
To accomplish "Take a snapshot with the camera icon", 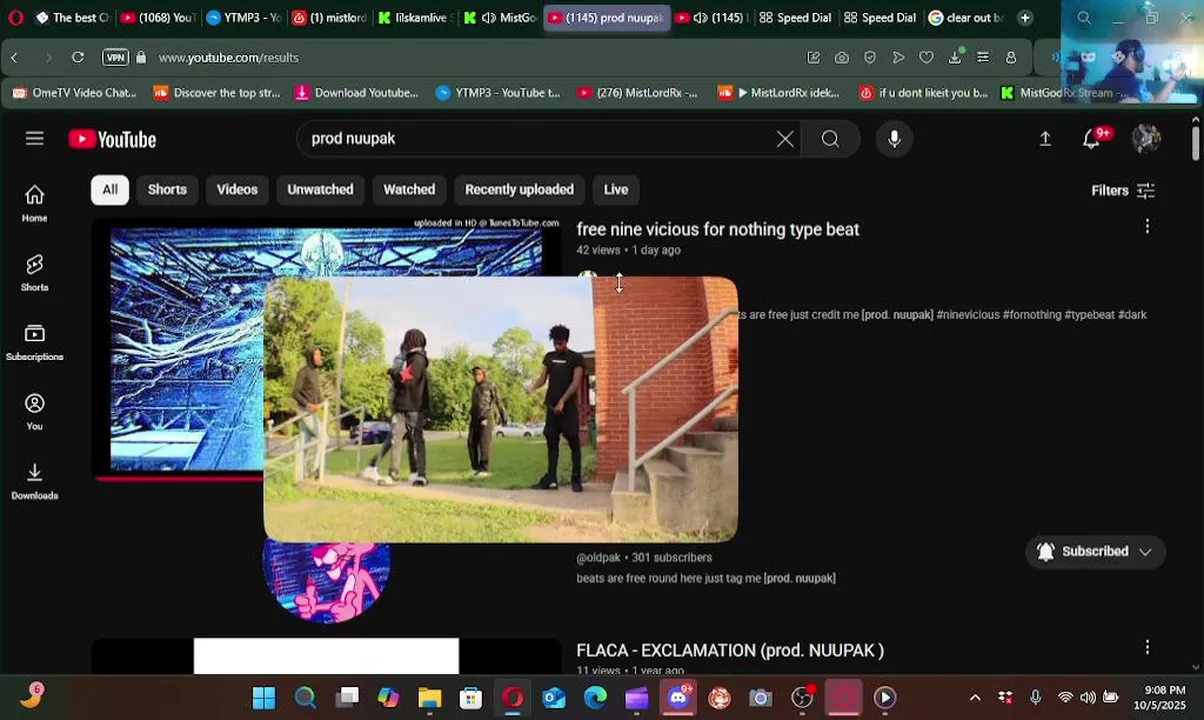I will tap(842, 57).
